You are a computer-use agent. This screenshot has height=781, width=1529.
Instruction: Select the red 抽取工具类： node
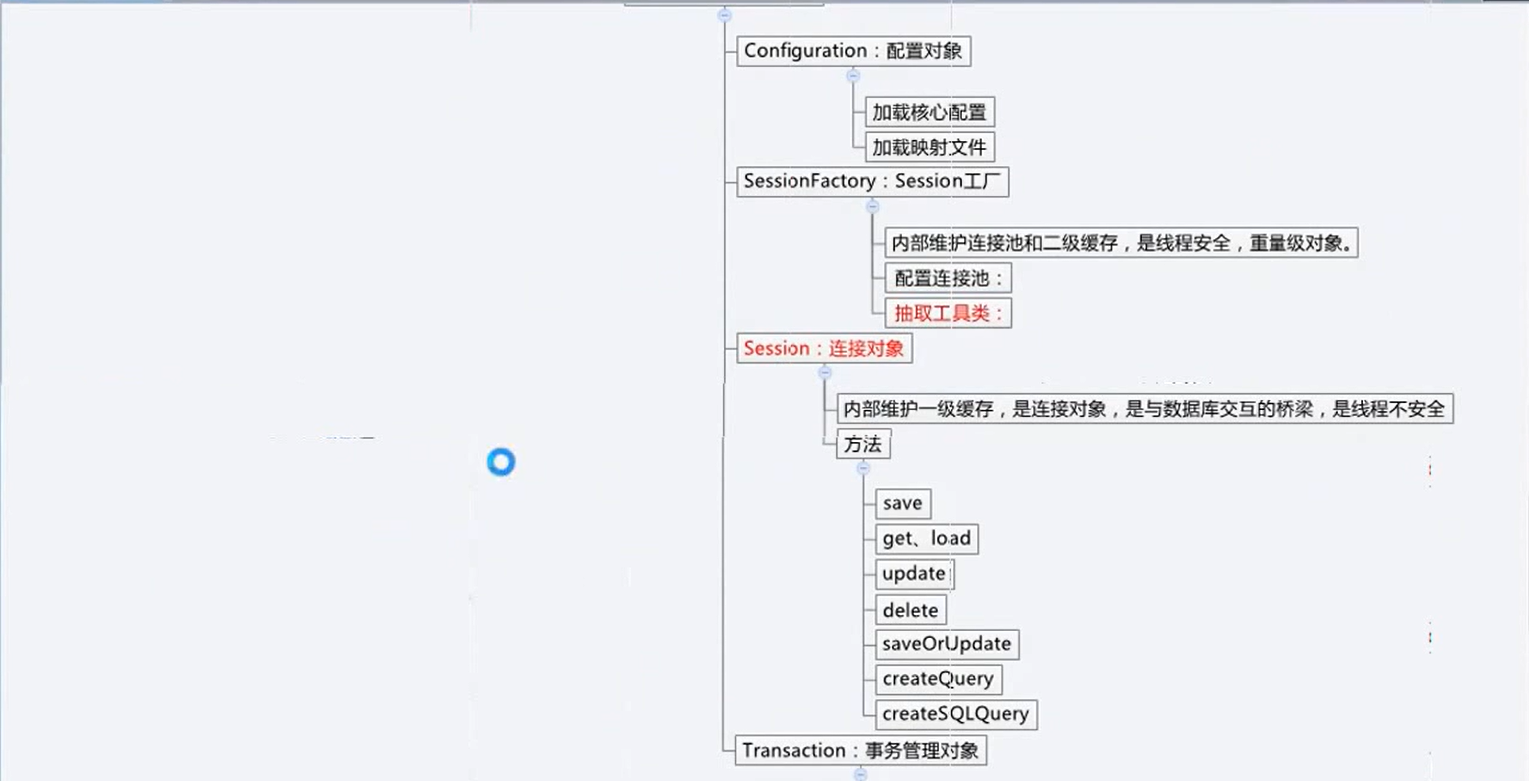[x=948, y=313]
